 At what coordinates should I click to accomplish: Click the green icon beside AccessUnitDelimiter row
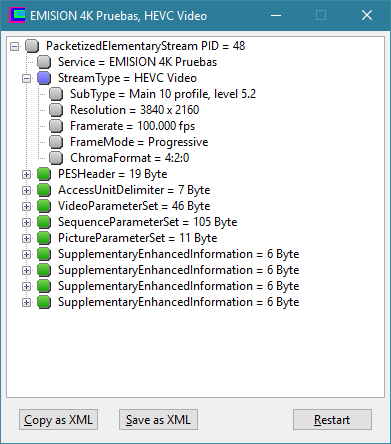click(x=44, y=190)
